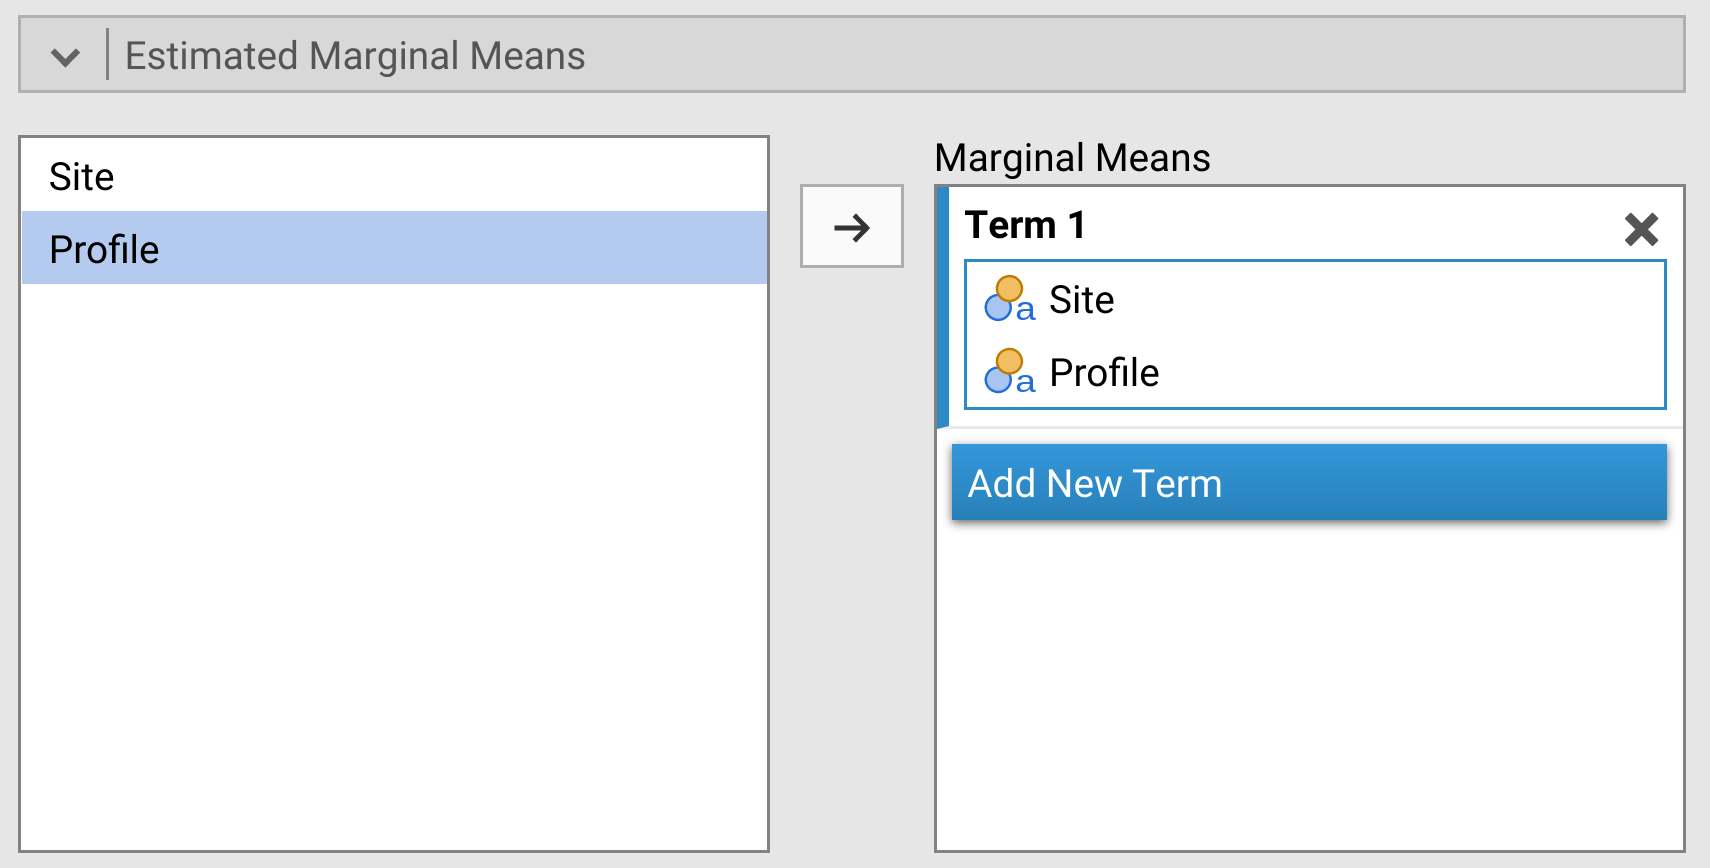Image resolution: width=1710 pixels, height=868 pixels.
Task: Select the Profile label inside Term 1
Action: click(x=1104, y=373)
